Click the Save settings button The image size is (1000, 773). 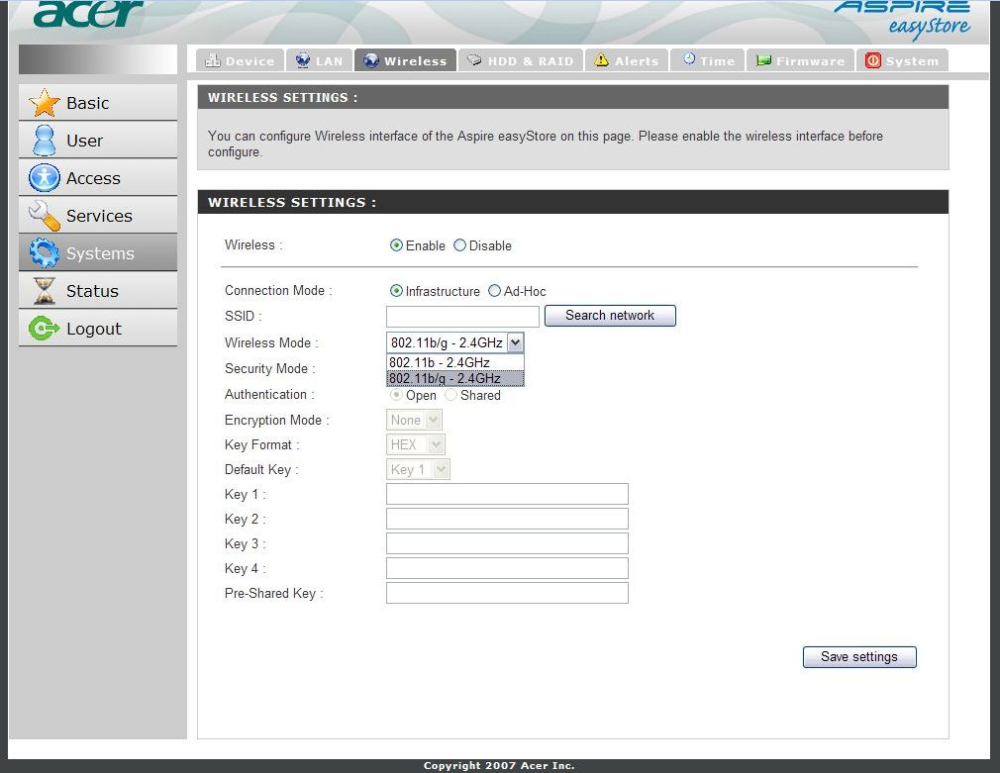859,657
